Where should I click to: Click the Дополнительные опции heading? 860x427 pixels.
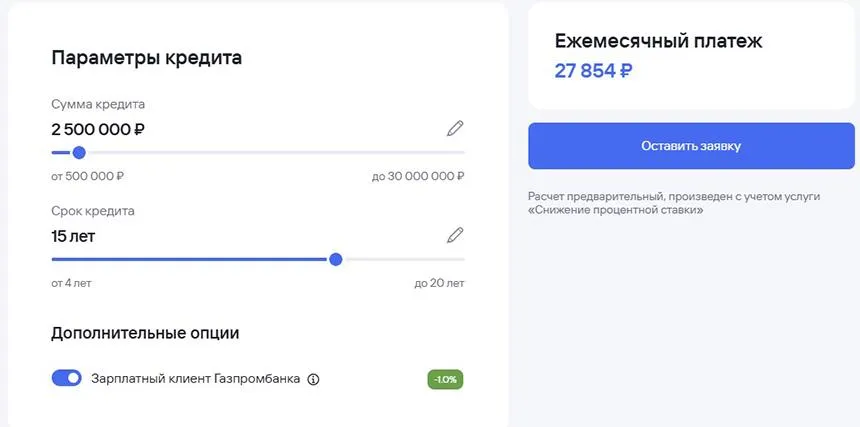coord(145,333)
